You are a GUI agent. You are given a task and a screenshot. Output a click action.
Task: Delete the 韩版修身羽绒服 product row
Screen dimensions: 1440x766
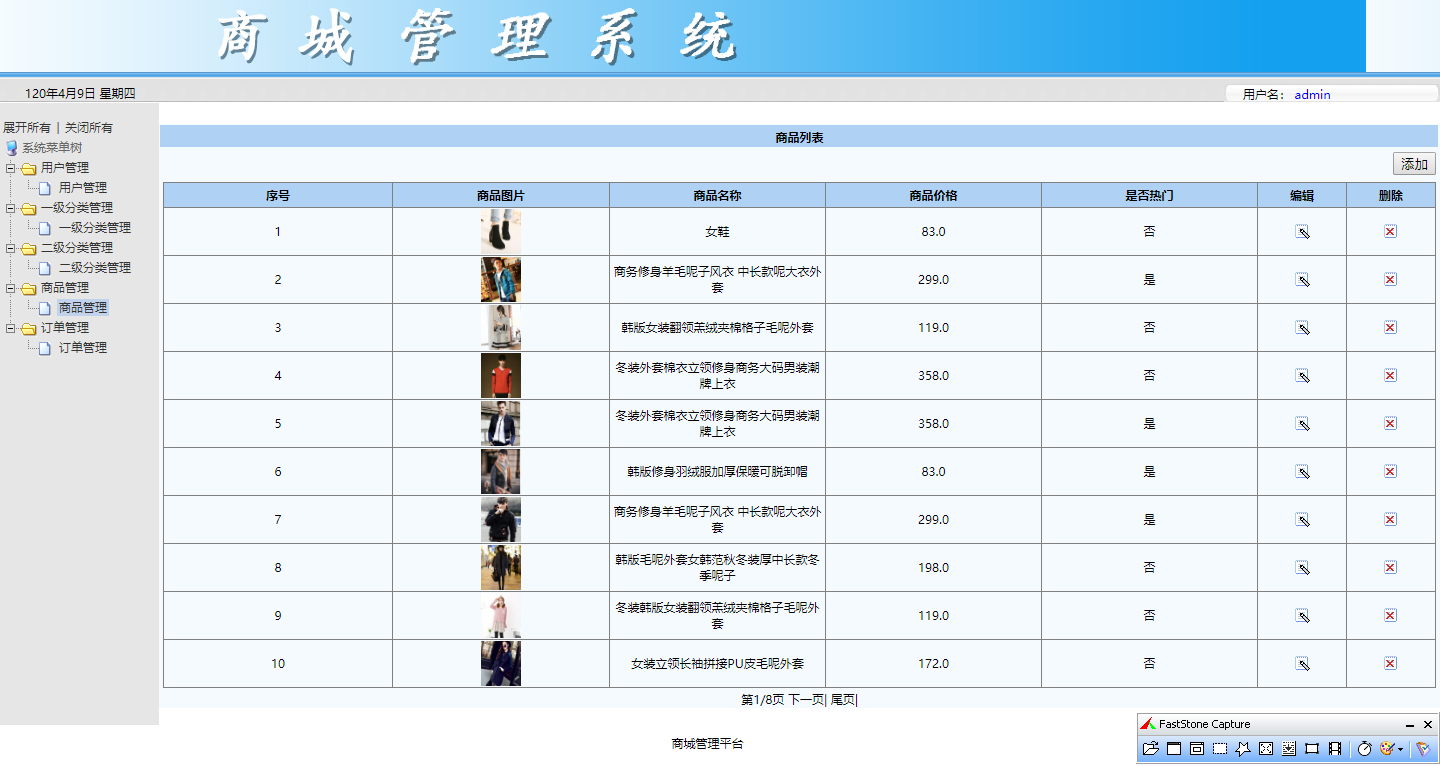(1390, 472)
